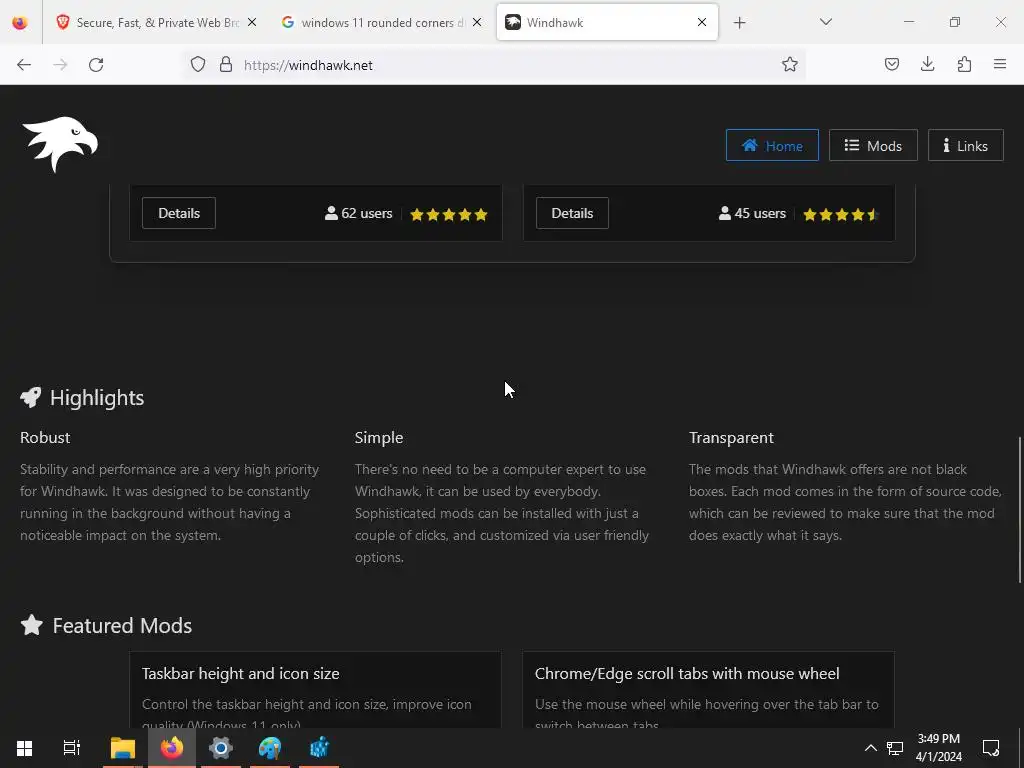1024x768 pixels.
Task: Switch to the Secure, Fast, & Private Web tab
Action: point(157,23)
